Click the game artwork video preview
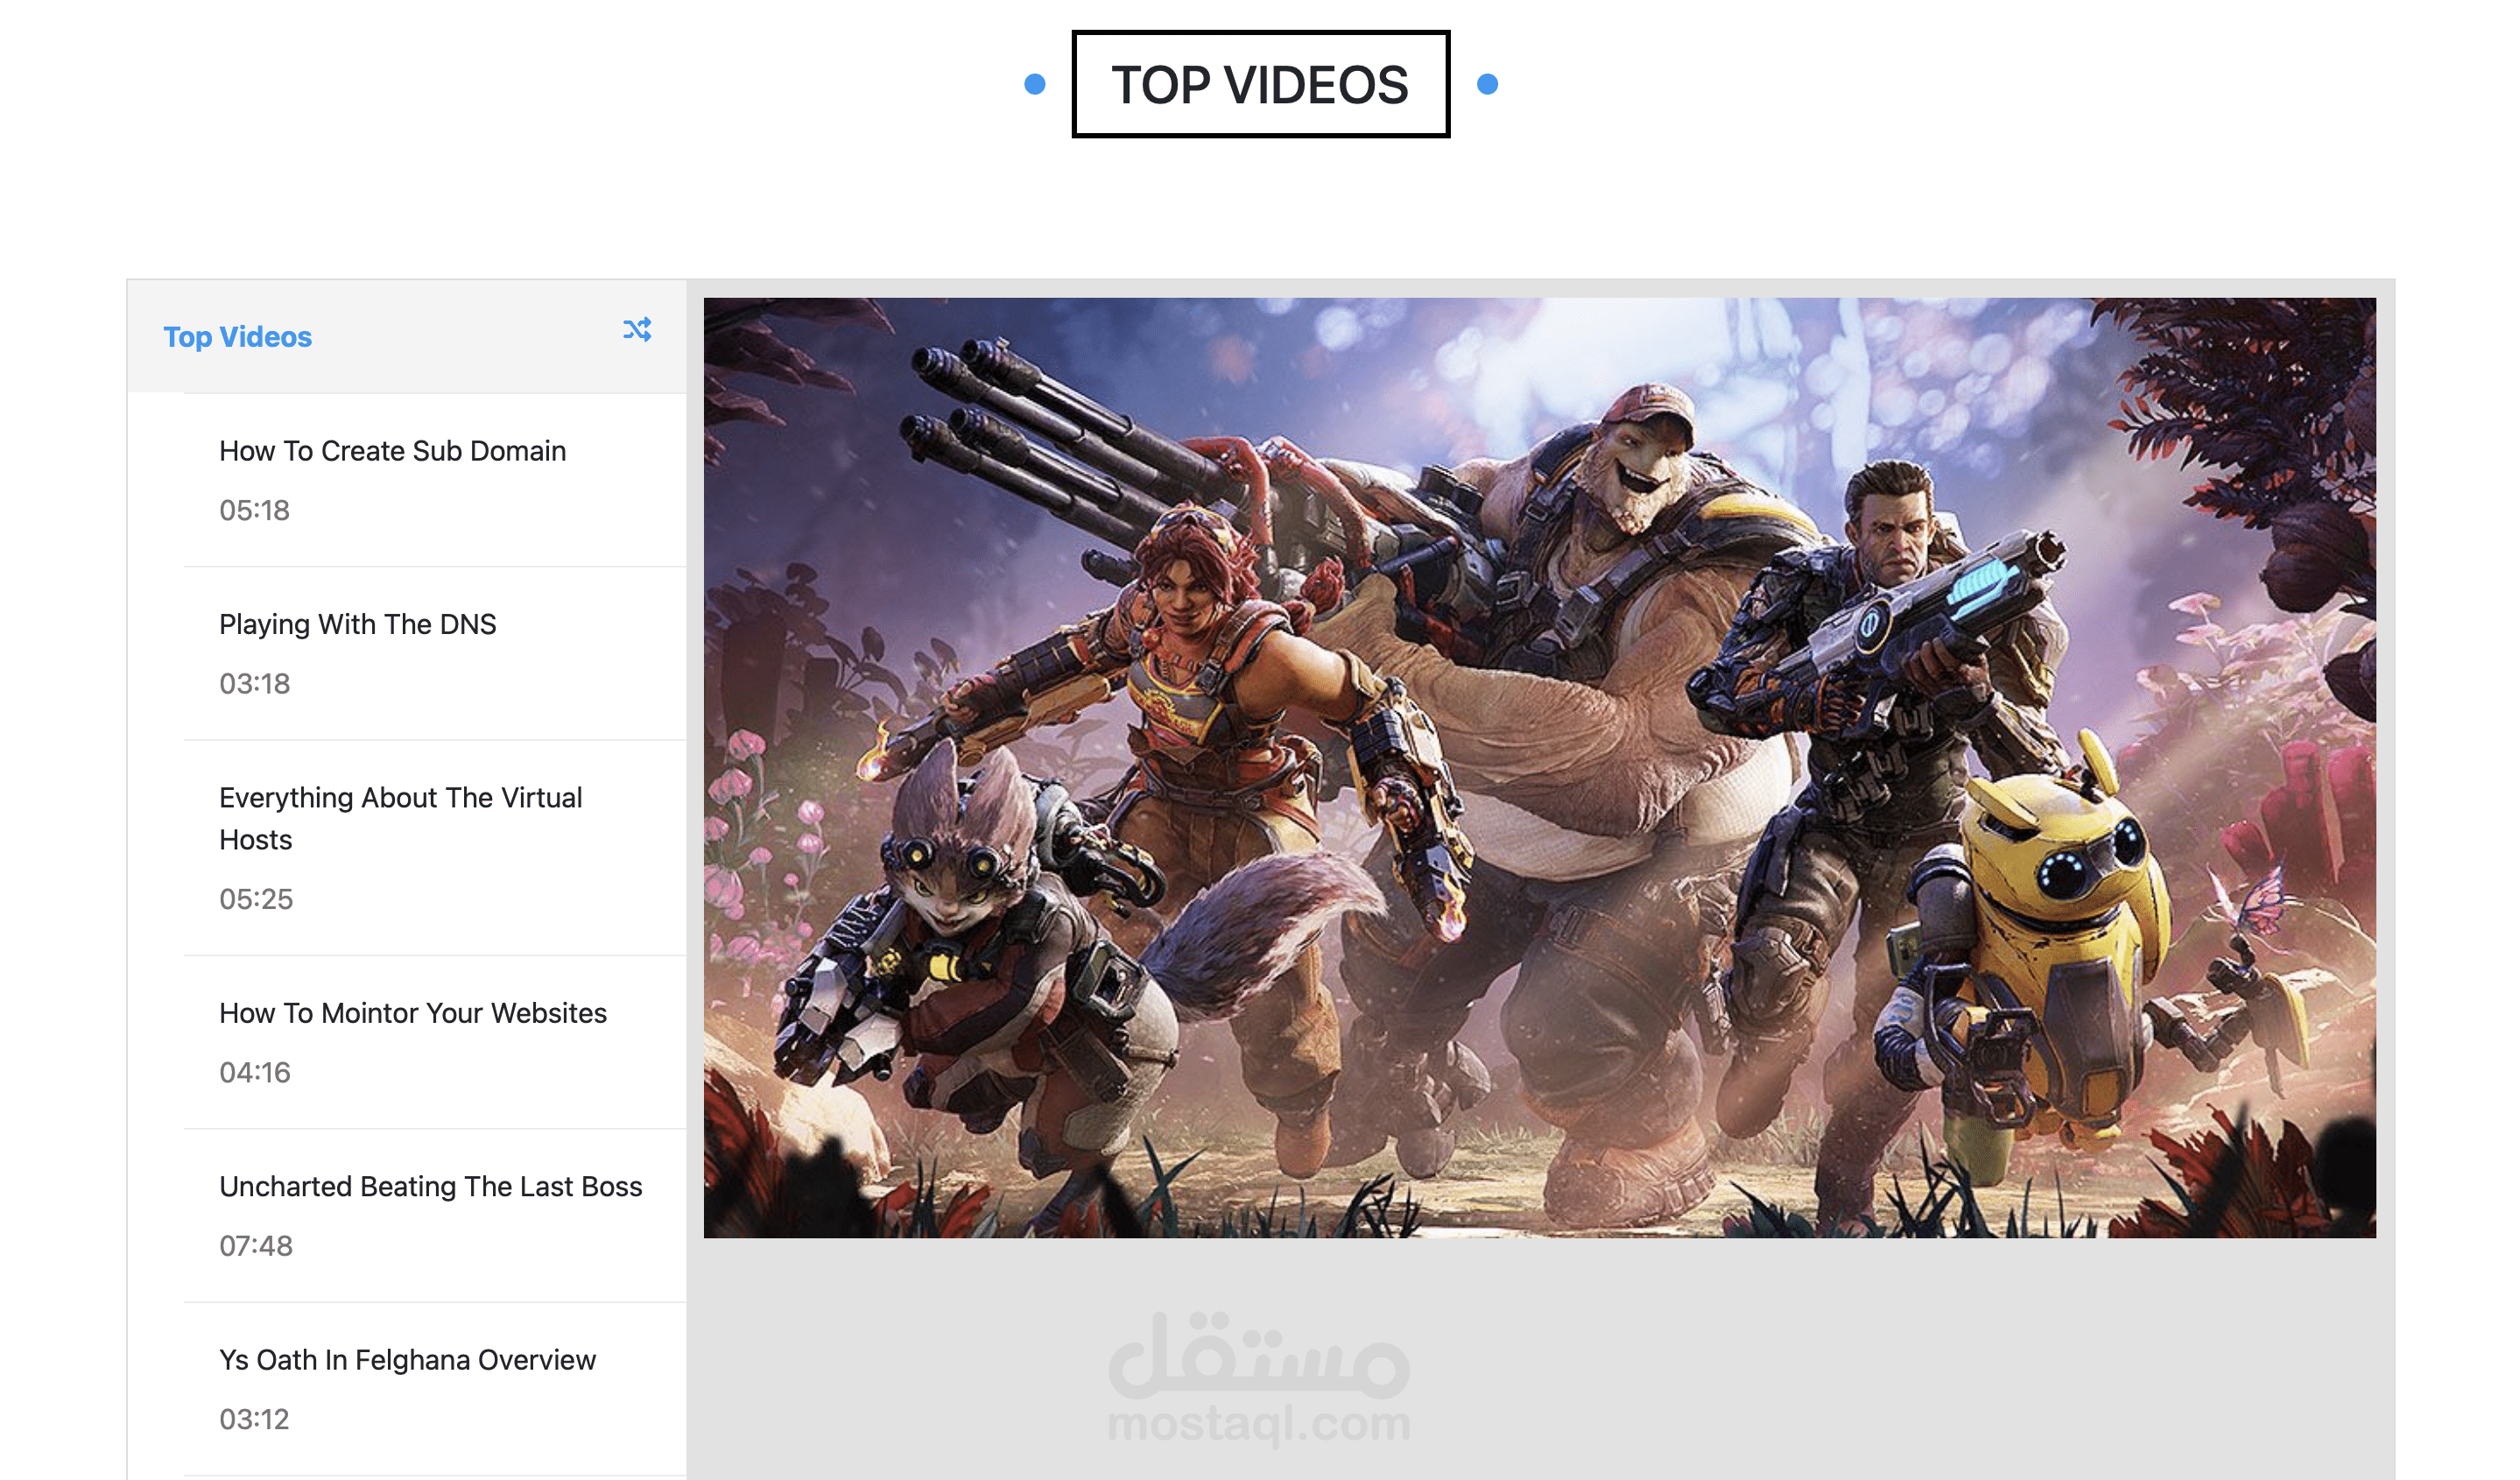The width and height of the screenshot is (2520, 1480). 1539,767
